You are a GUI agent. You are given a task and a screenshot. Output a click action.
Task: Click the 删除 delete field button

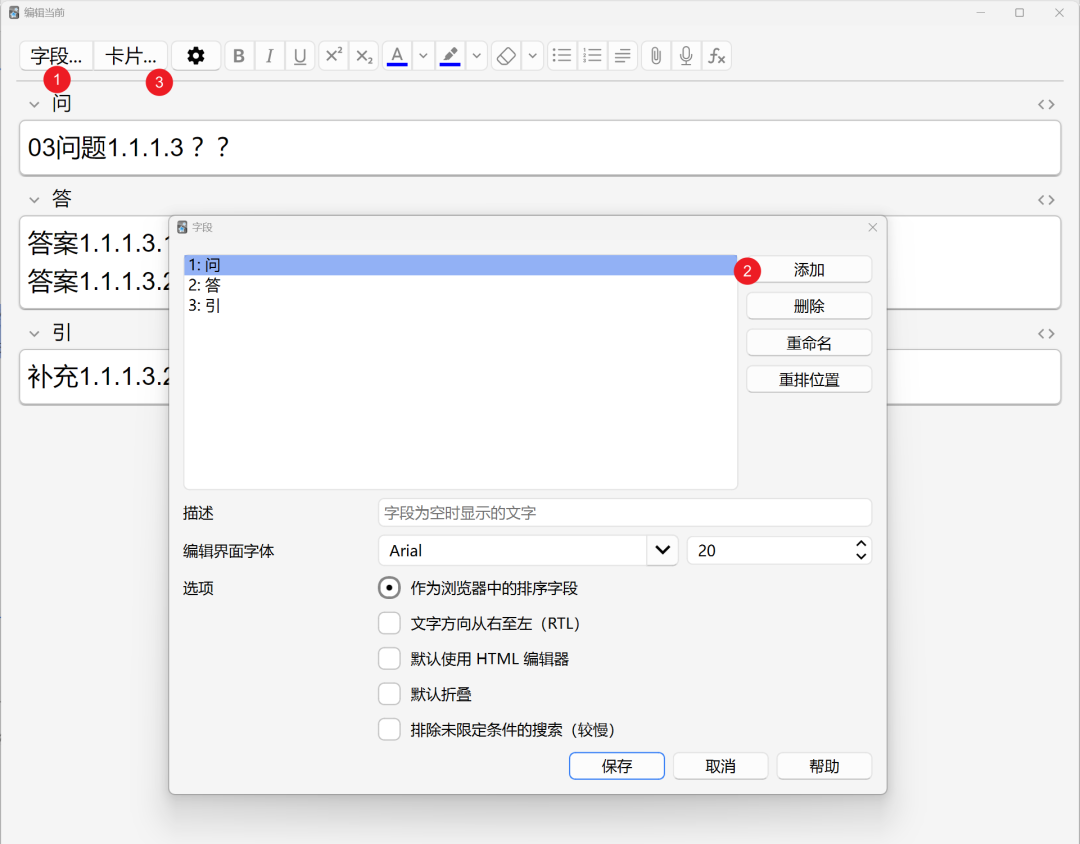[x=809, y=306]
